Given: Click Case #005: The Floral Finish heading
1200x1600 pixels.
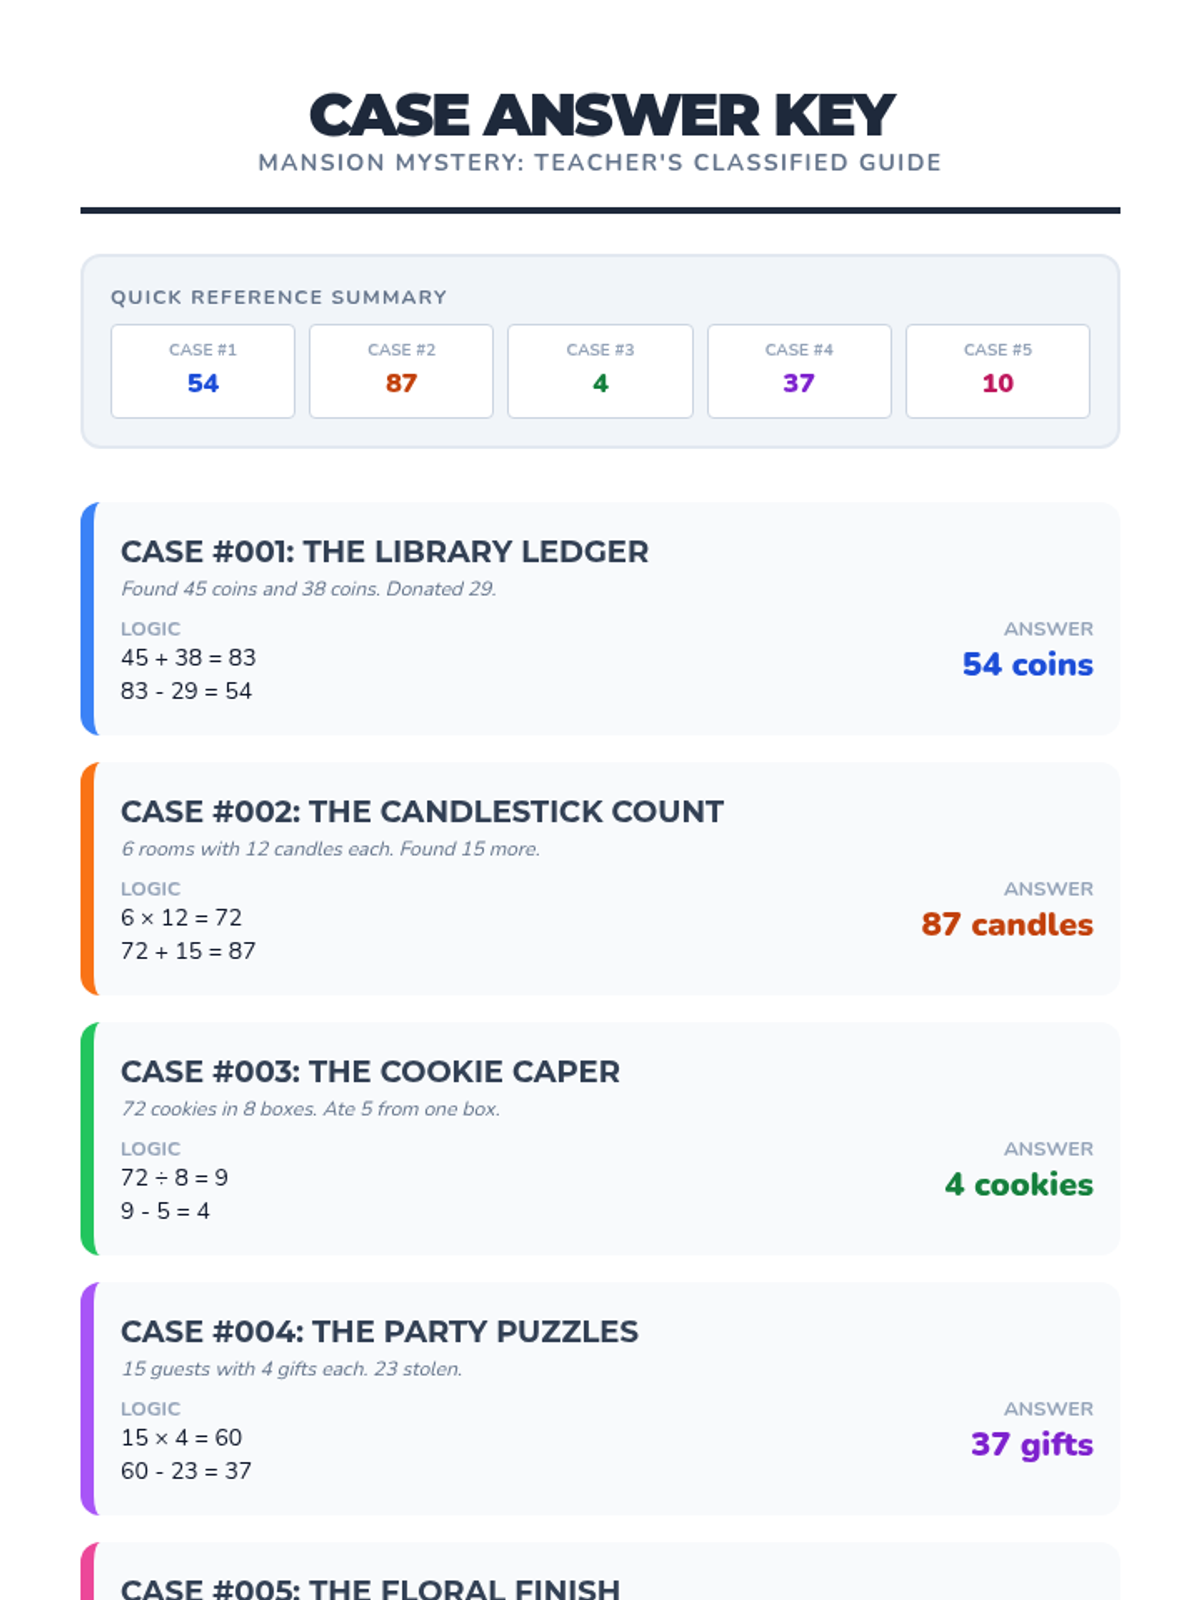Looking at the screenshot, I should [x=370, y=1587].
